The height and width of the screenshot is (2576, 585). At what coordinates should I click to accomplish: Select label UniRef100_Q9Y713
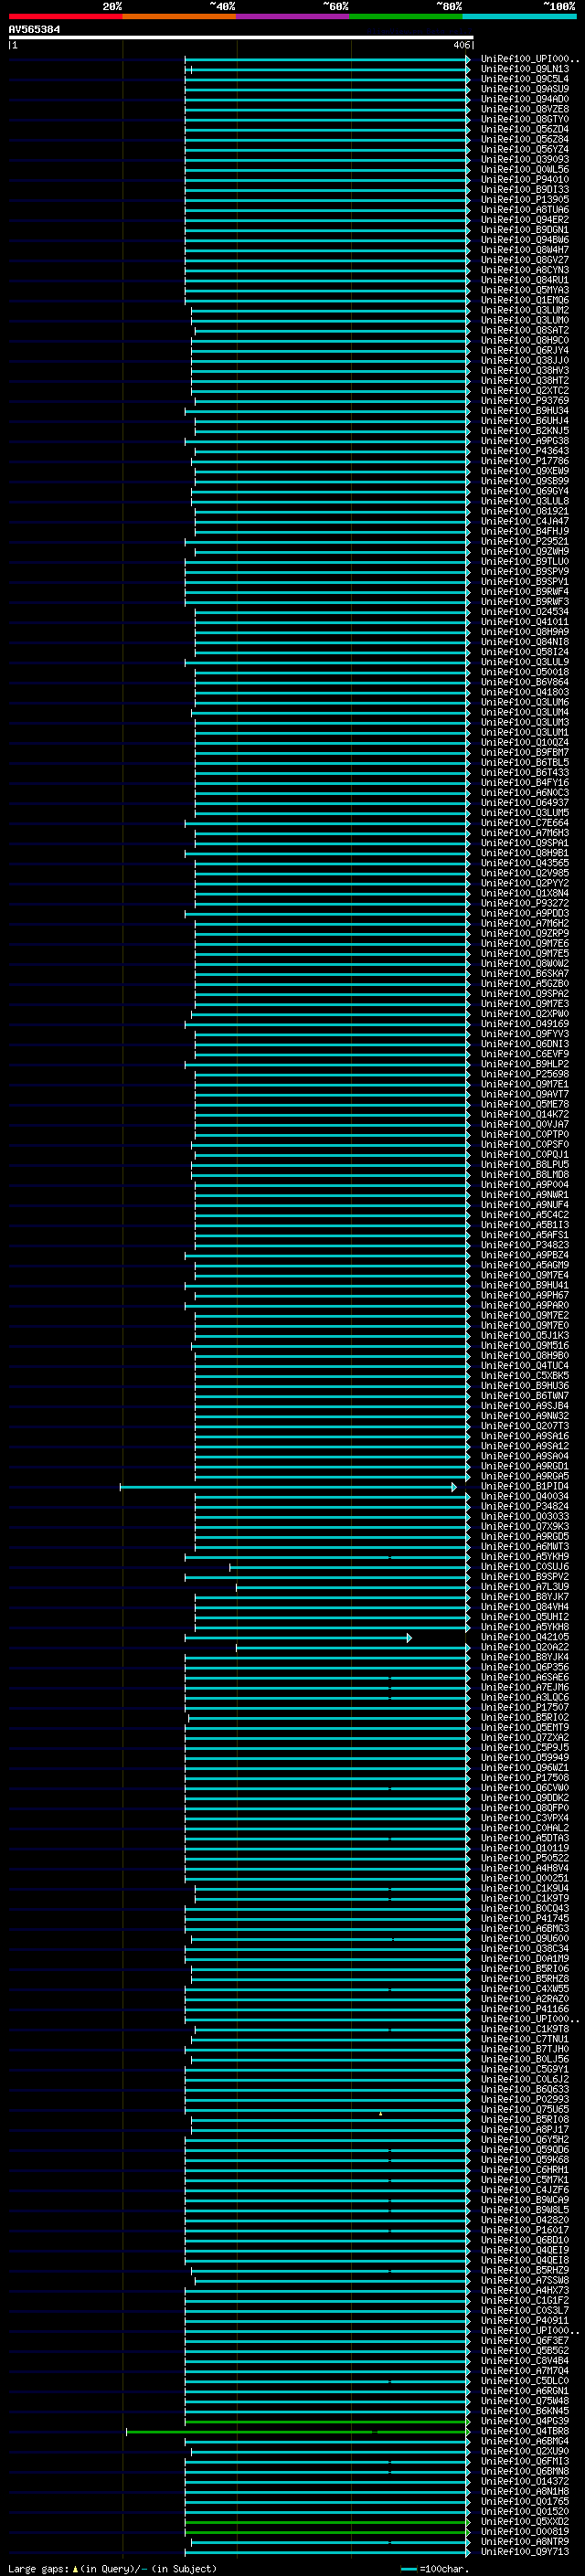click(x=524, y=2551)
